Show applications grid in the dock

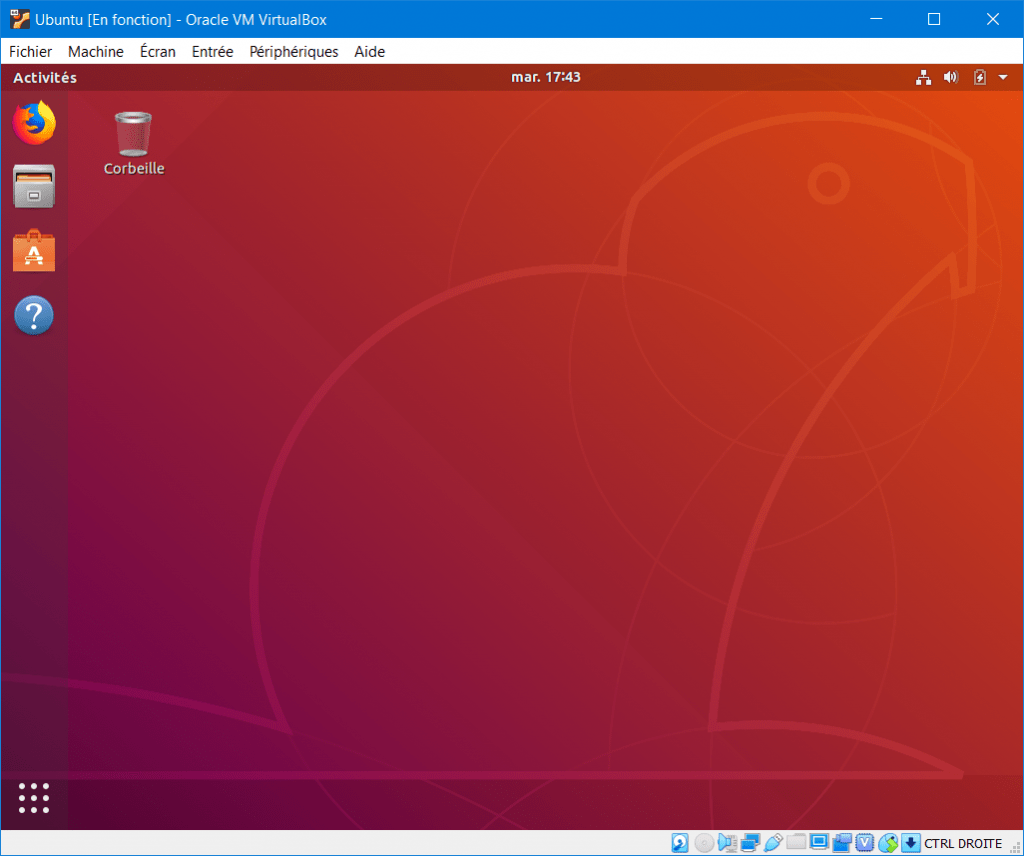click(x=34, y=798)
